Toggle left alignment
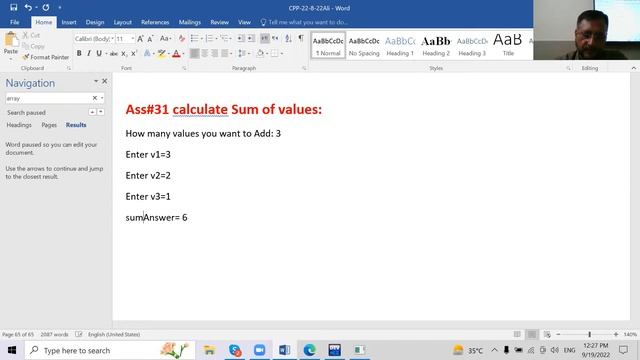 tap(194, 53)
